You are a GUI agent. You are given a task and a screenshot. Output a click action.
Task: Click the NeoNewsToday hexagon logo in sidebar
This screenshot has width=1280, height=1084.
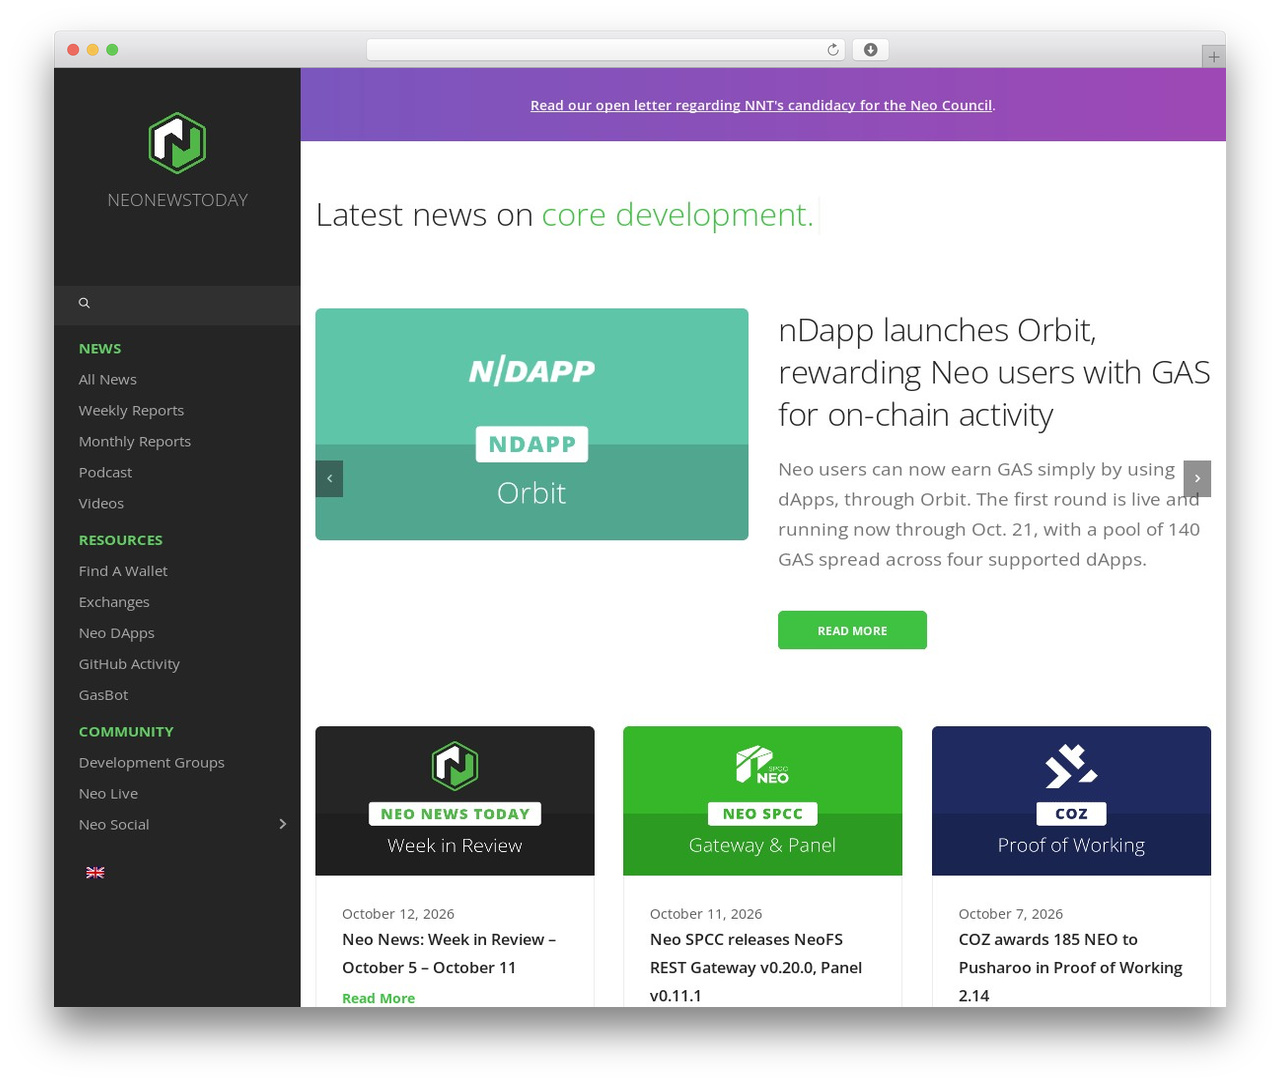pos(177,143)
